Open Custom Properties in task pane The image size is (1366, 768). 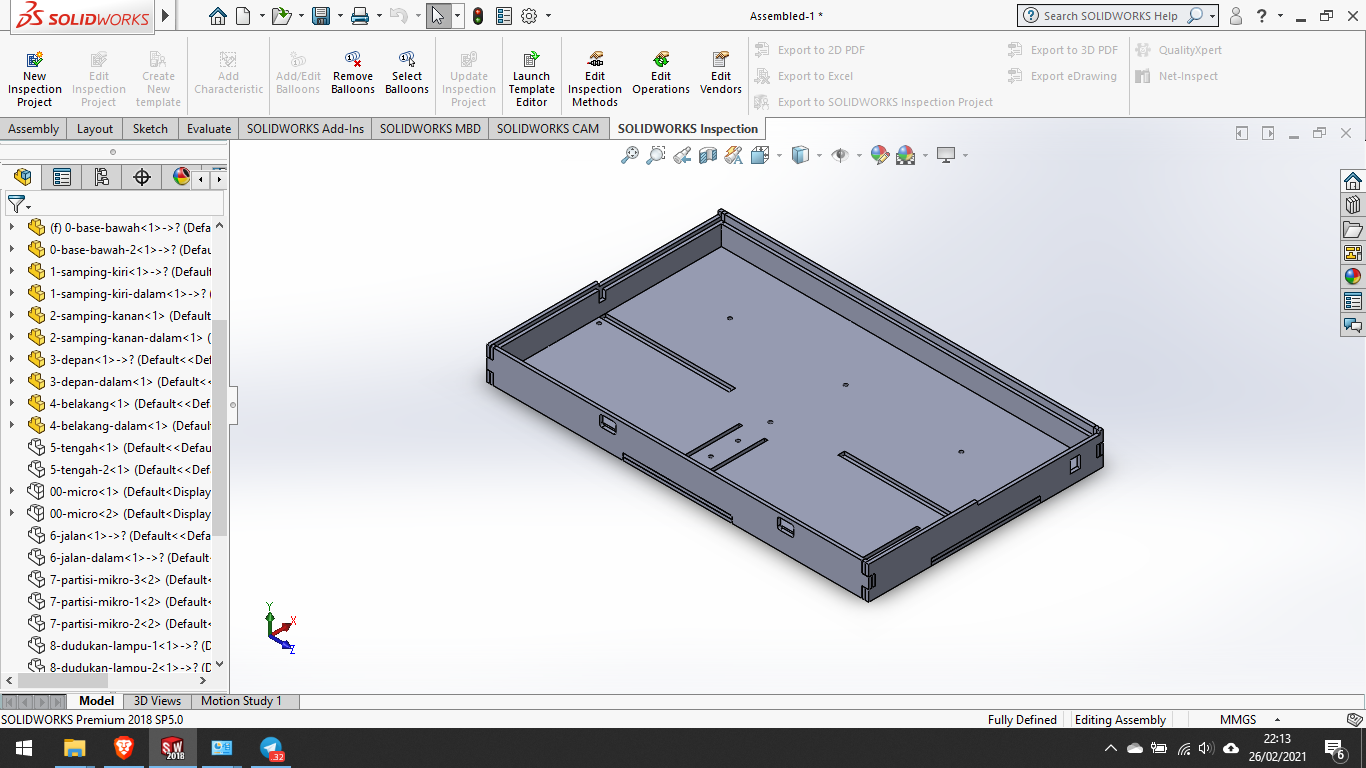pos(1353,301)
